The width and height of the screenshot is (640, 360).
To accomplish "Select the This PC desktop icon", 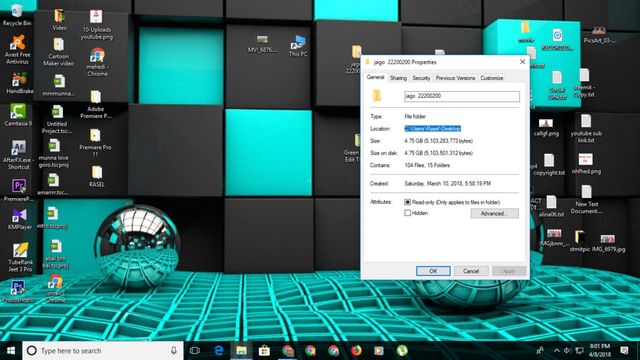I will click(x=298, y=46).
